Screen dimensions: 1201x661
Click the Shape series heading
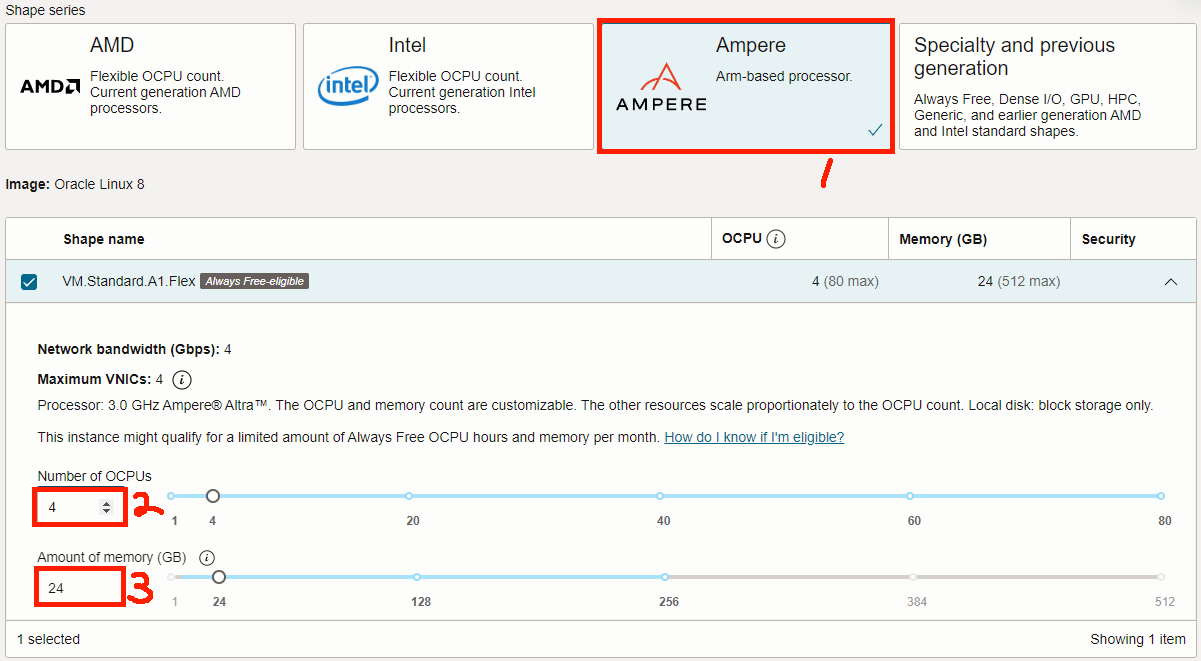click(46, 10)
